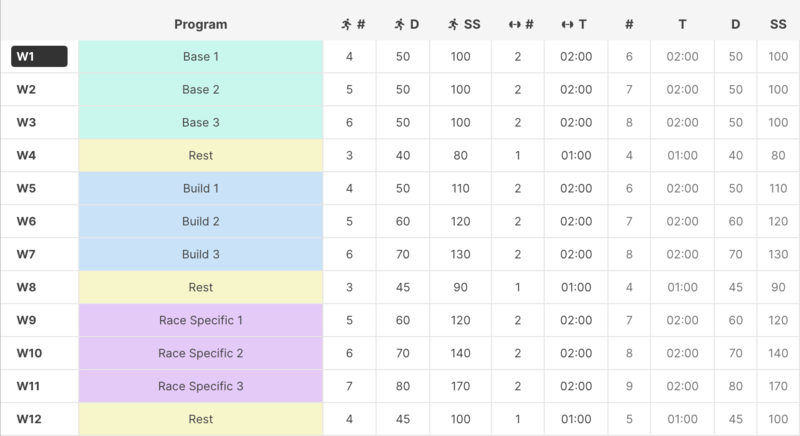Click the Program column header
This screenshot has height=436, width=800.
coord(201,24)
